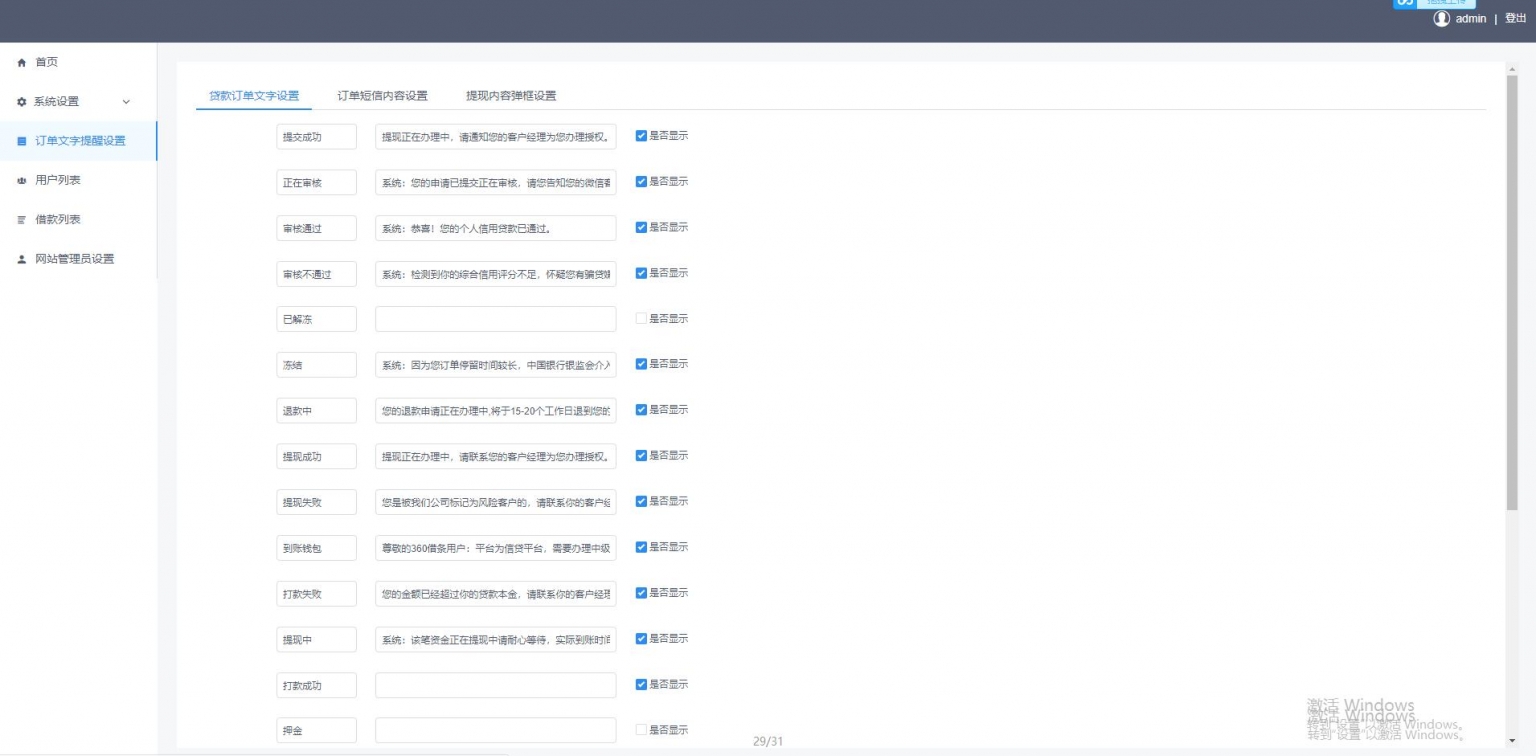Viewport: 1536px width, 756px height.
Task: Open the 提现内容弹框设置 tab
Action: point(511,96)
